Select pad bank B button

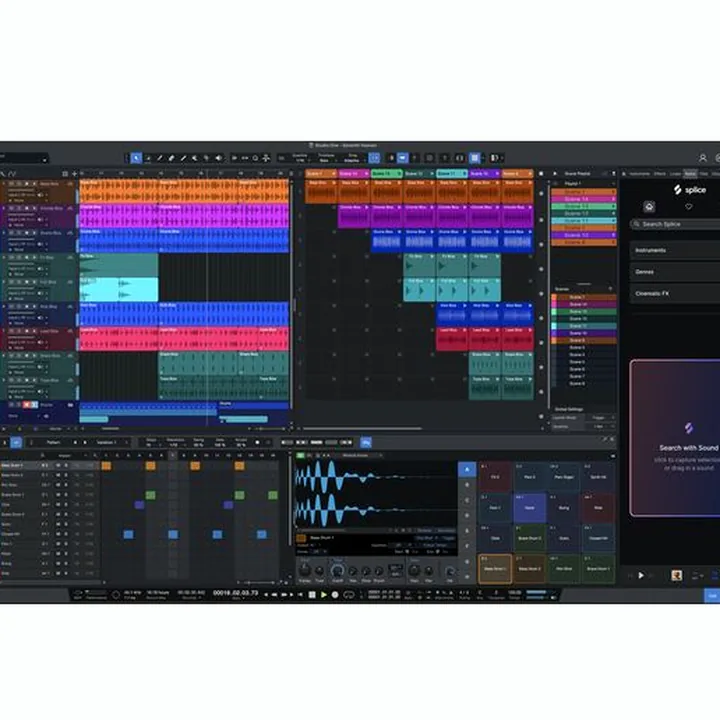pos(467,485)
